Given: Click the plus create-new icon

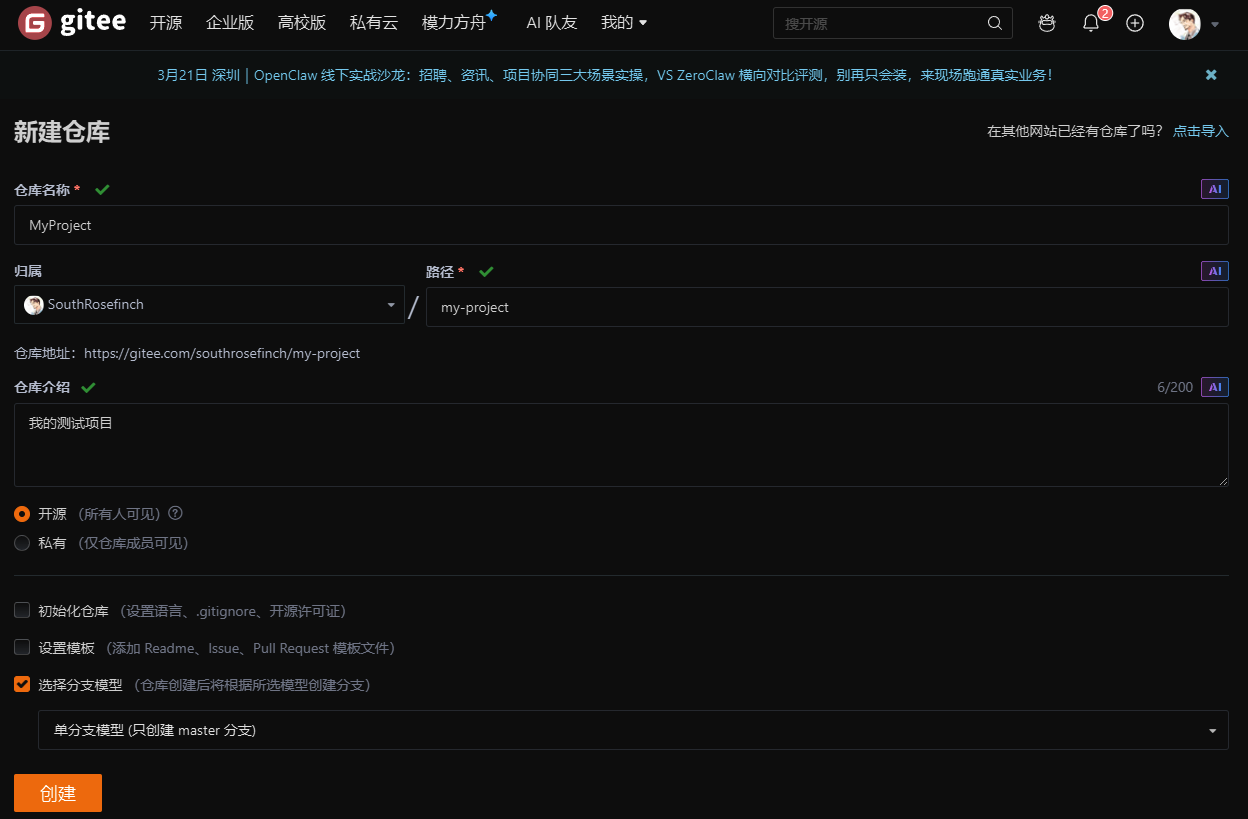Looking at the screenshot, I should click(x=1135, y=23).
